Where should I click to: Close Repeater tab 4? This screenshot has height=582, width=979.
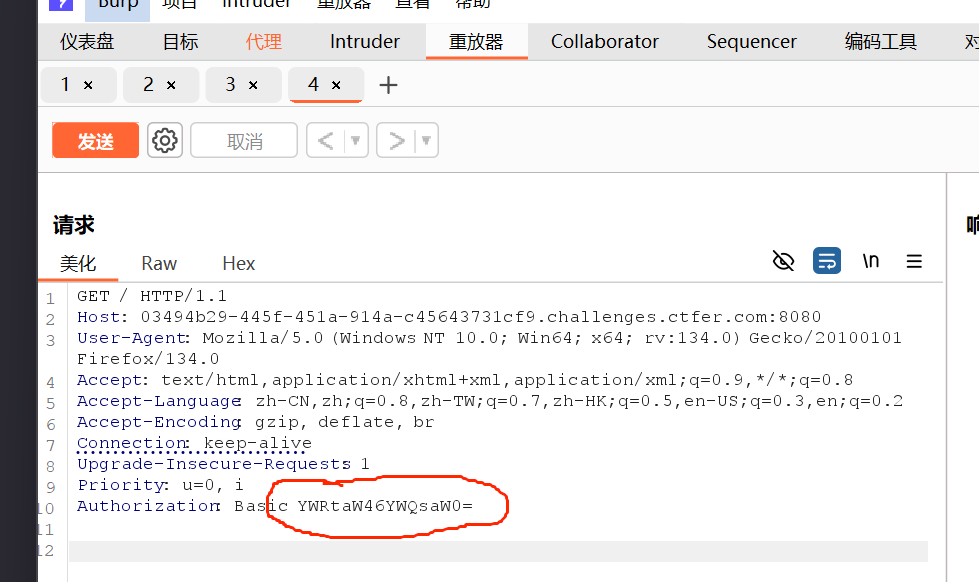[336, 86]
